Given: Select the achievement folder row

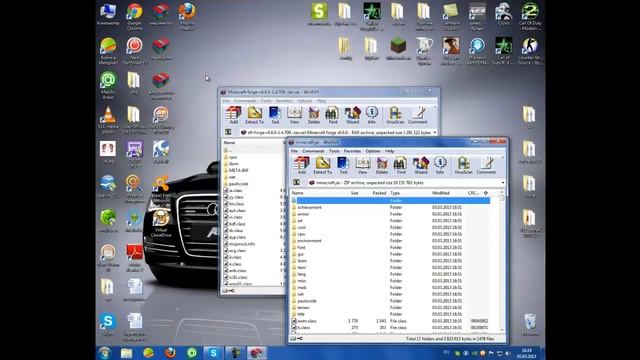Looking at the screenshot, I should (x=391, y=207).
